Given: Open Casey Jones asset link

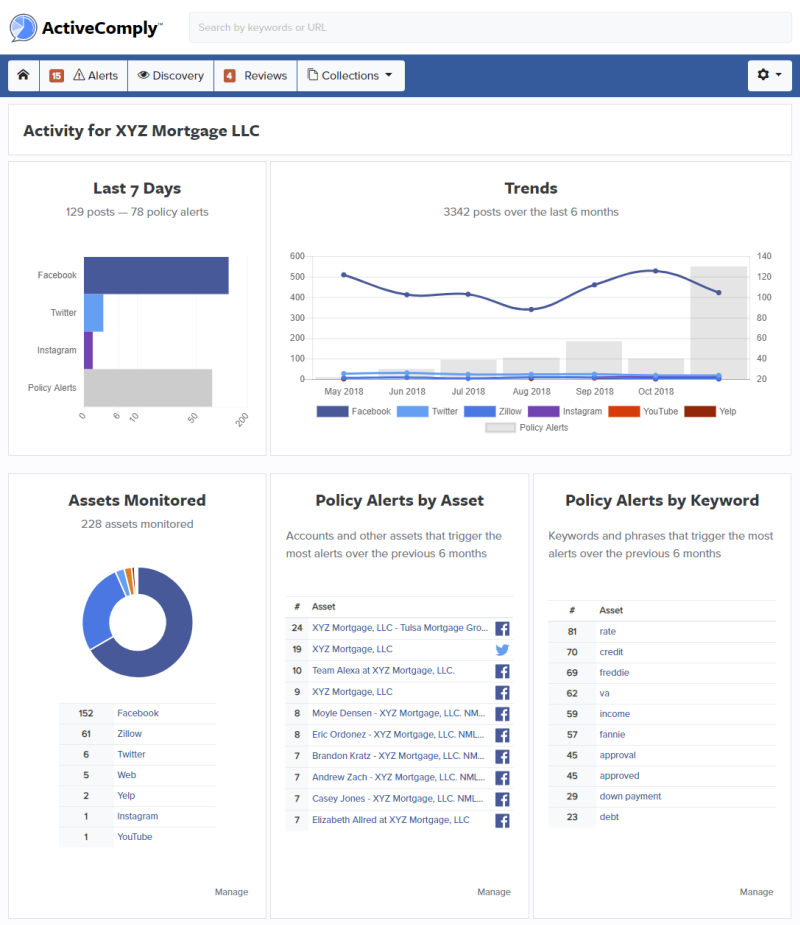Looking at the screenshot, I should click(398, 798).
